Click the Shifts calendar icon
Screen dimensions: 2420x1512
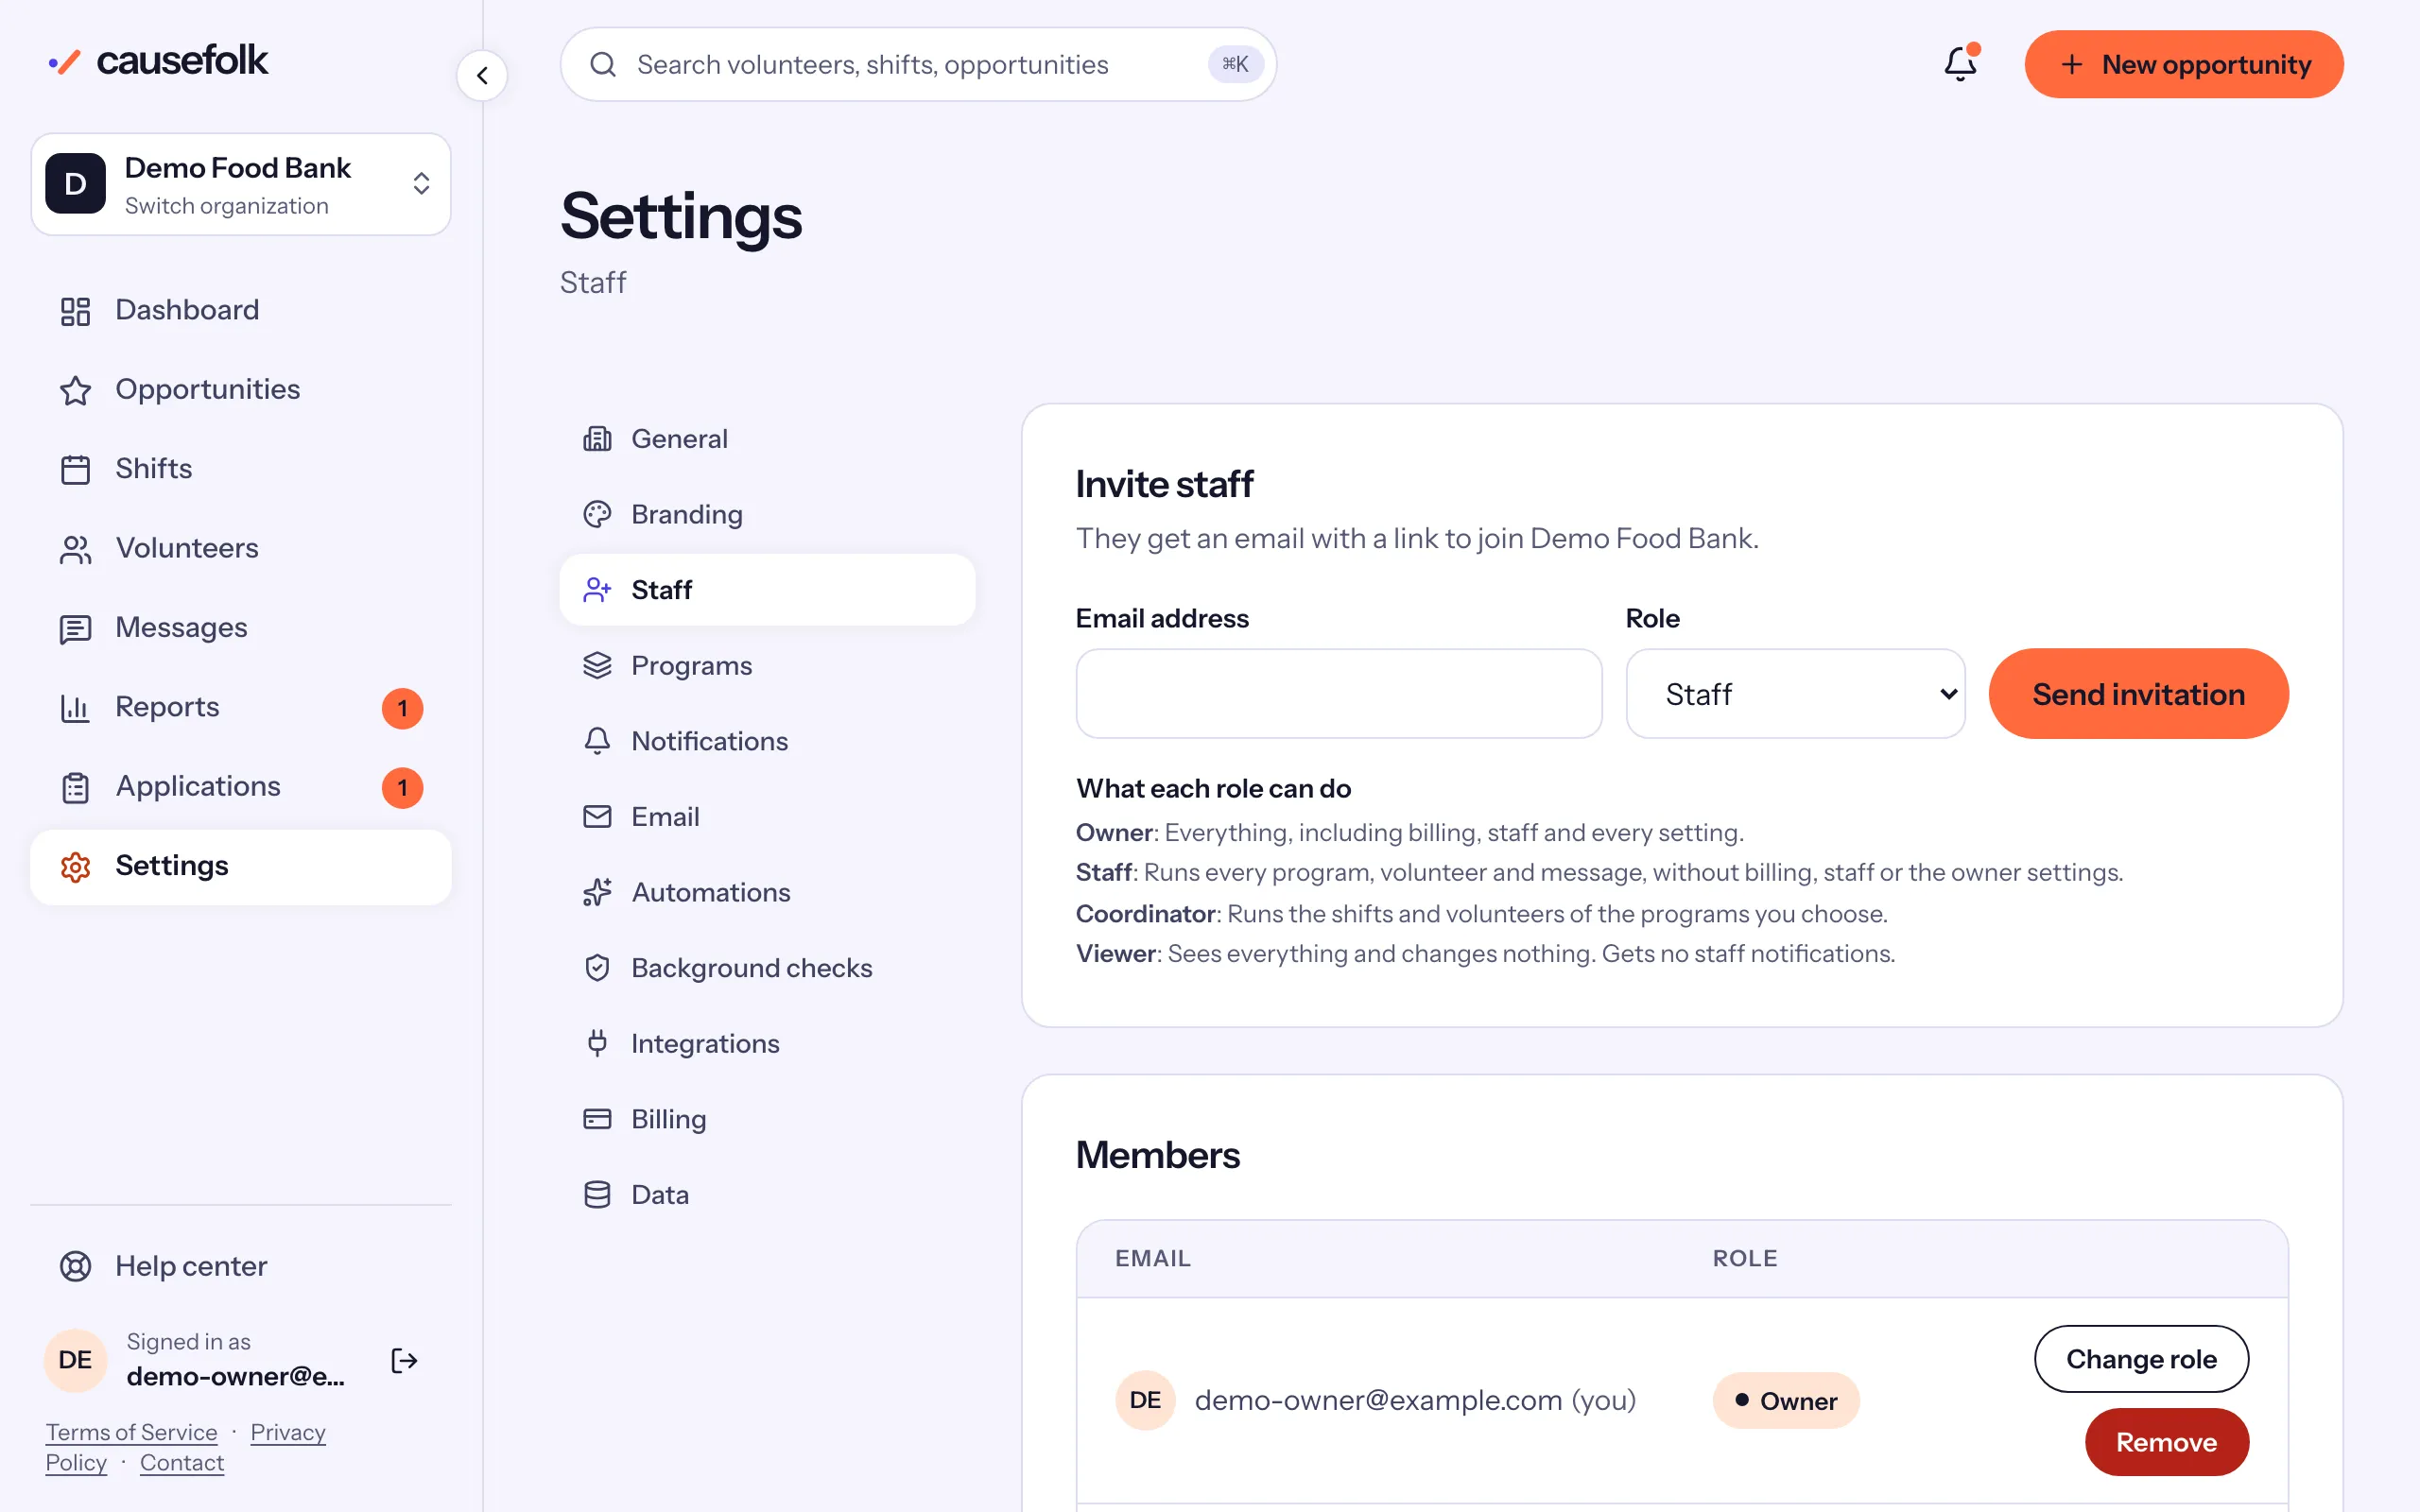[75, 469]
